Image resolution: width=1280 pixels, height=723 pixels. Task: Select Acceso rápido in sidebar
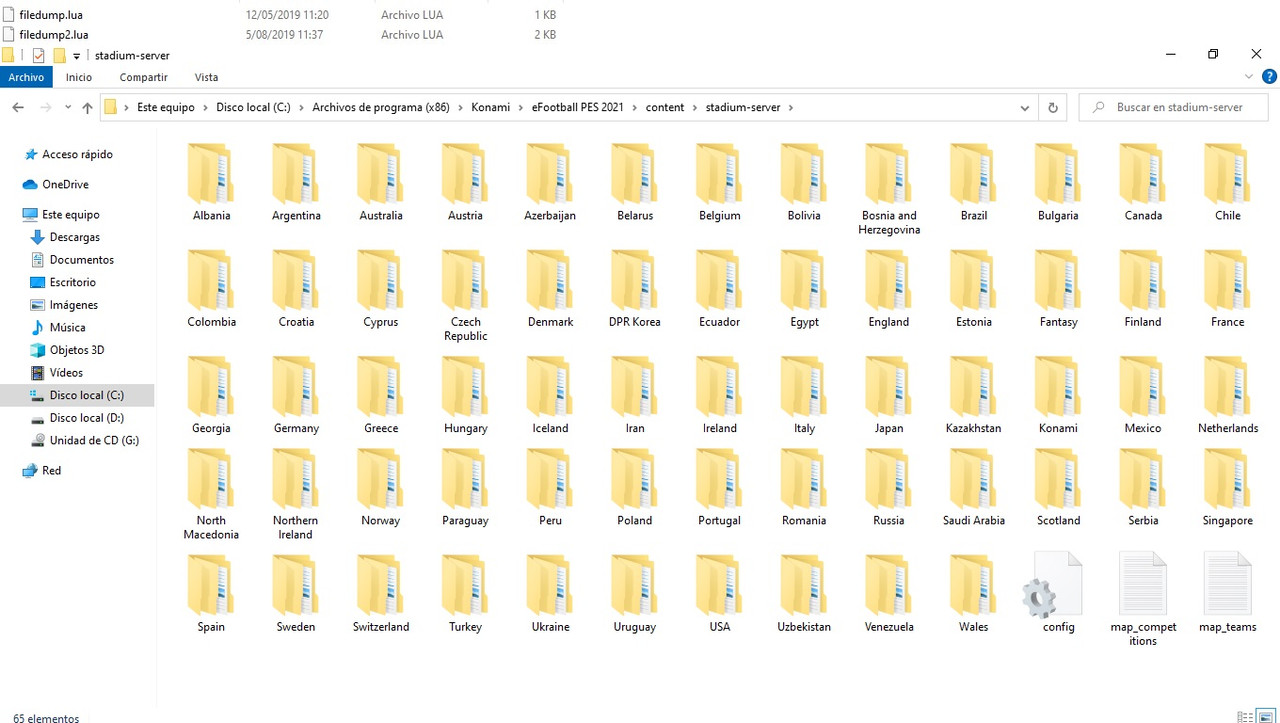pyautogui.click(x=68, y=154)
